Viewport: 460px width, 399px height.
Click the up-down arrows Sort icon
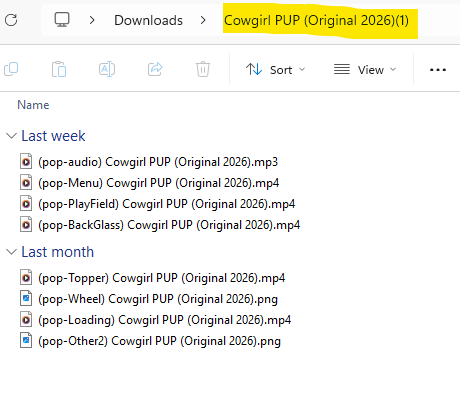tap(254, 69)
